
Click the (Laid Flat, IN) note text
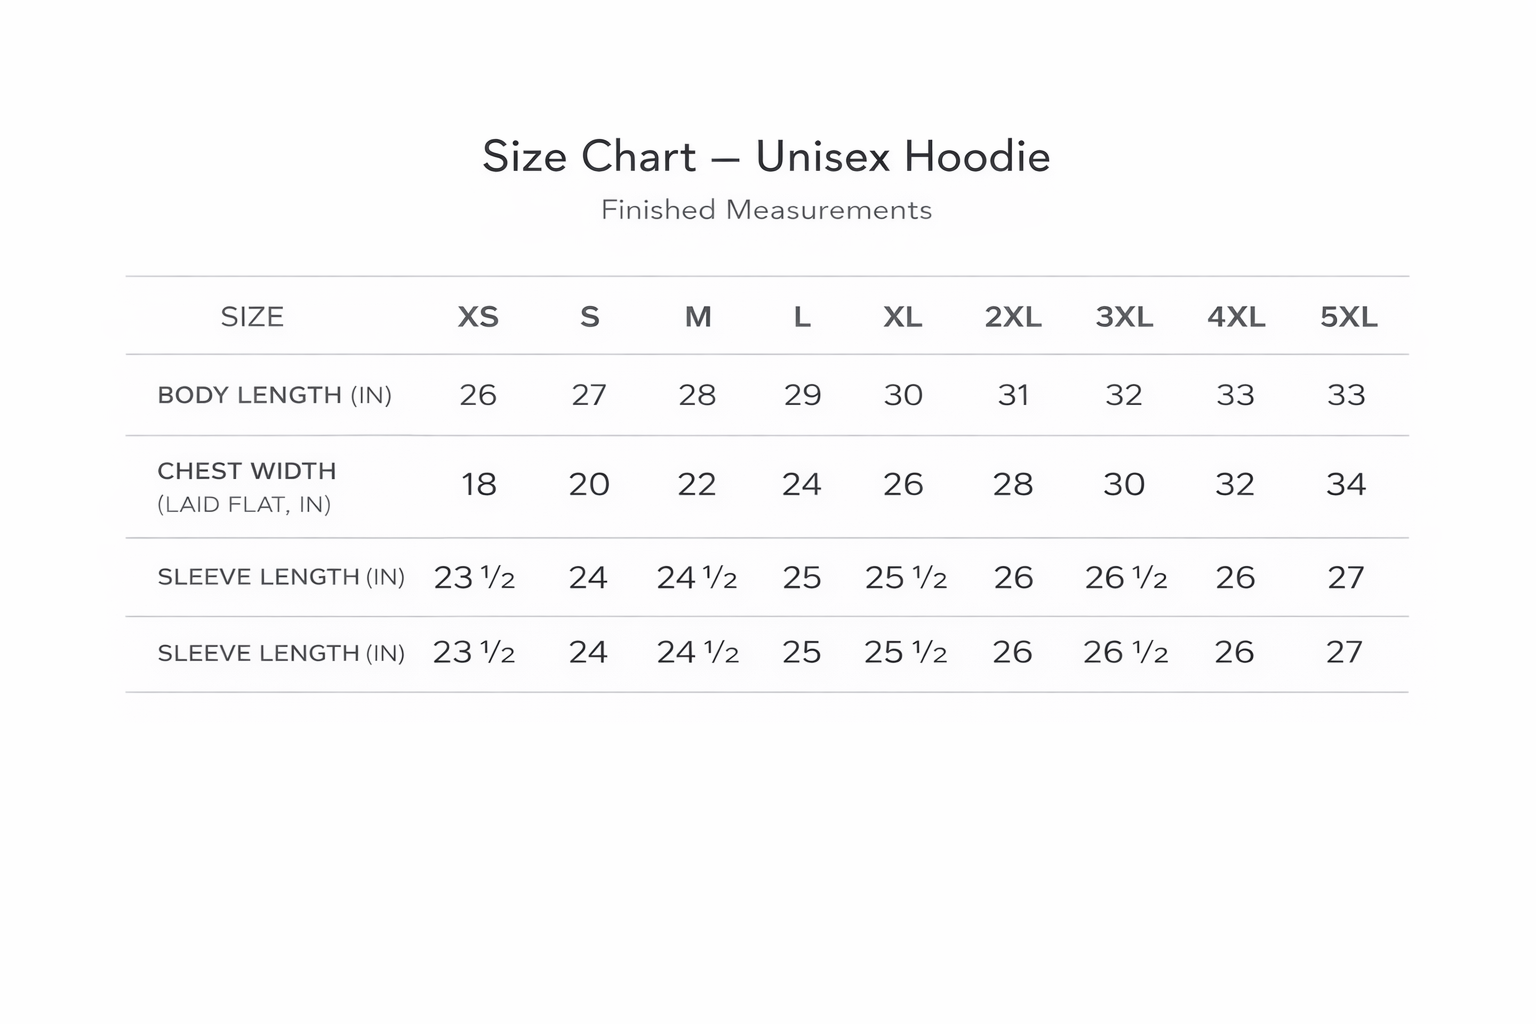244,504
